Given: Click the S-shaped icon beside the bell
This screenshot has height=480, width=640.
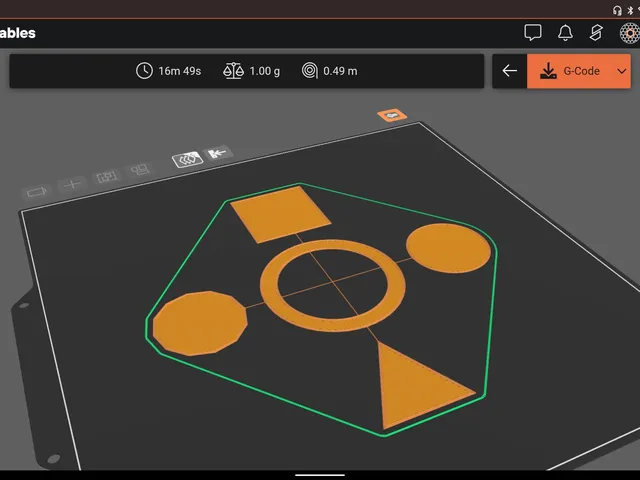Looking at the screenshot, I should click(596, 33).
